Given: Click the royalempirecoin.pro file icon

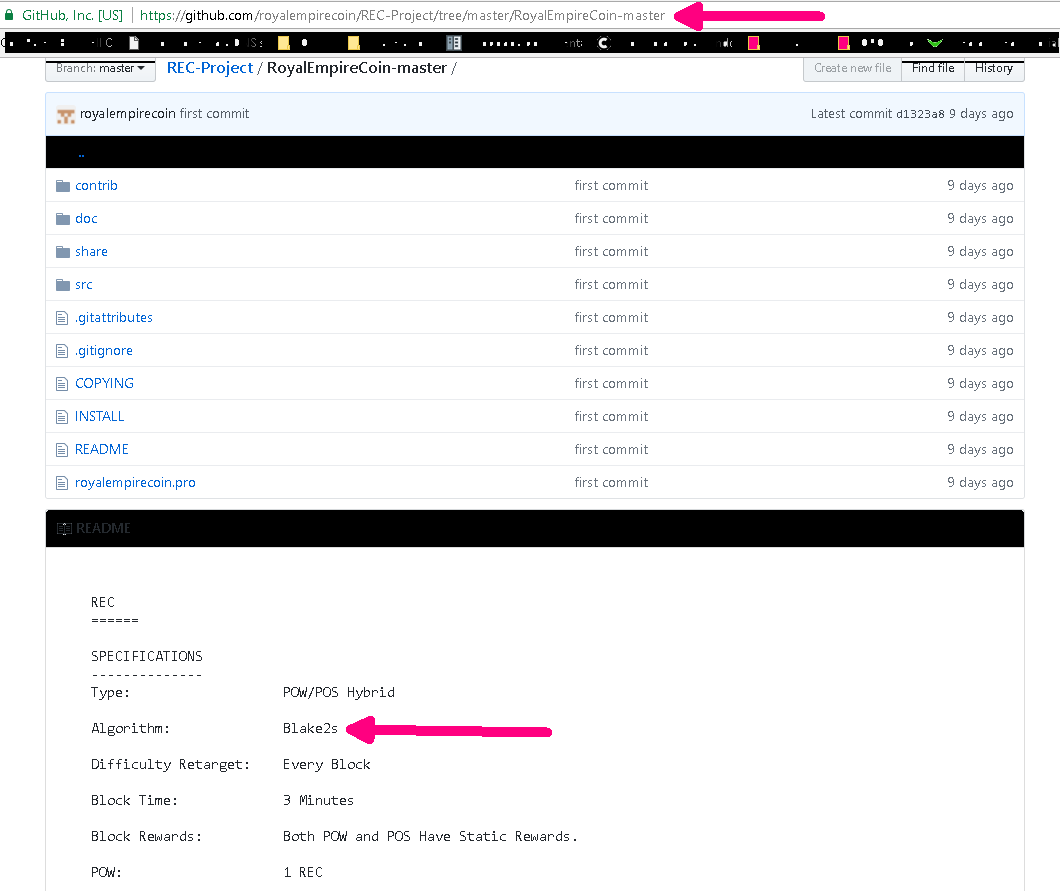Looking at the screenshot, I should [62, 483].
